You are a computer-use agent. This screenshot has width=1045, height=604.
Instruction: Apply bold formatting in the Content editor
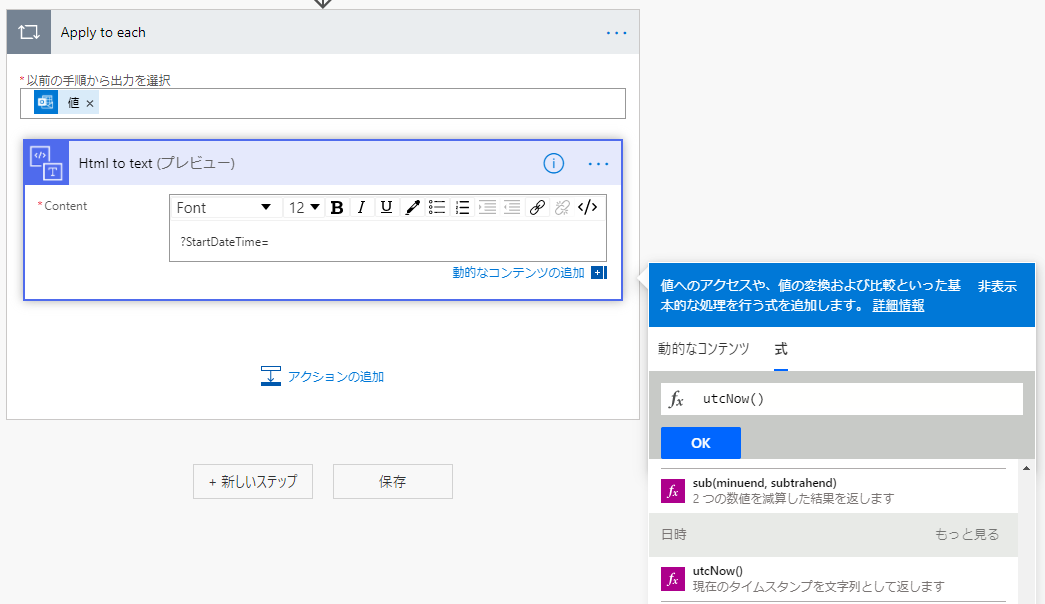pos(337,207)
